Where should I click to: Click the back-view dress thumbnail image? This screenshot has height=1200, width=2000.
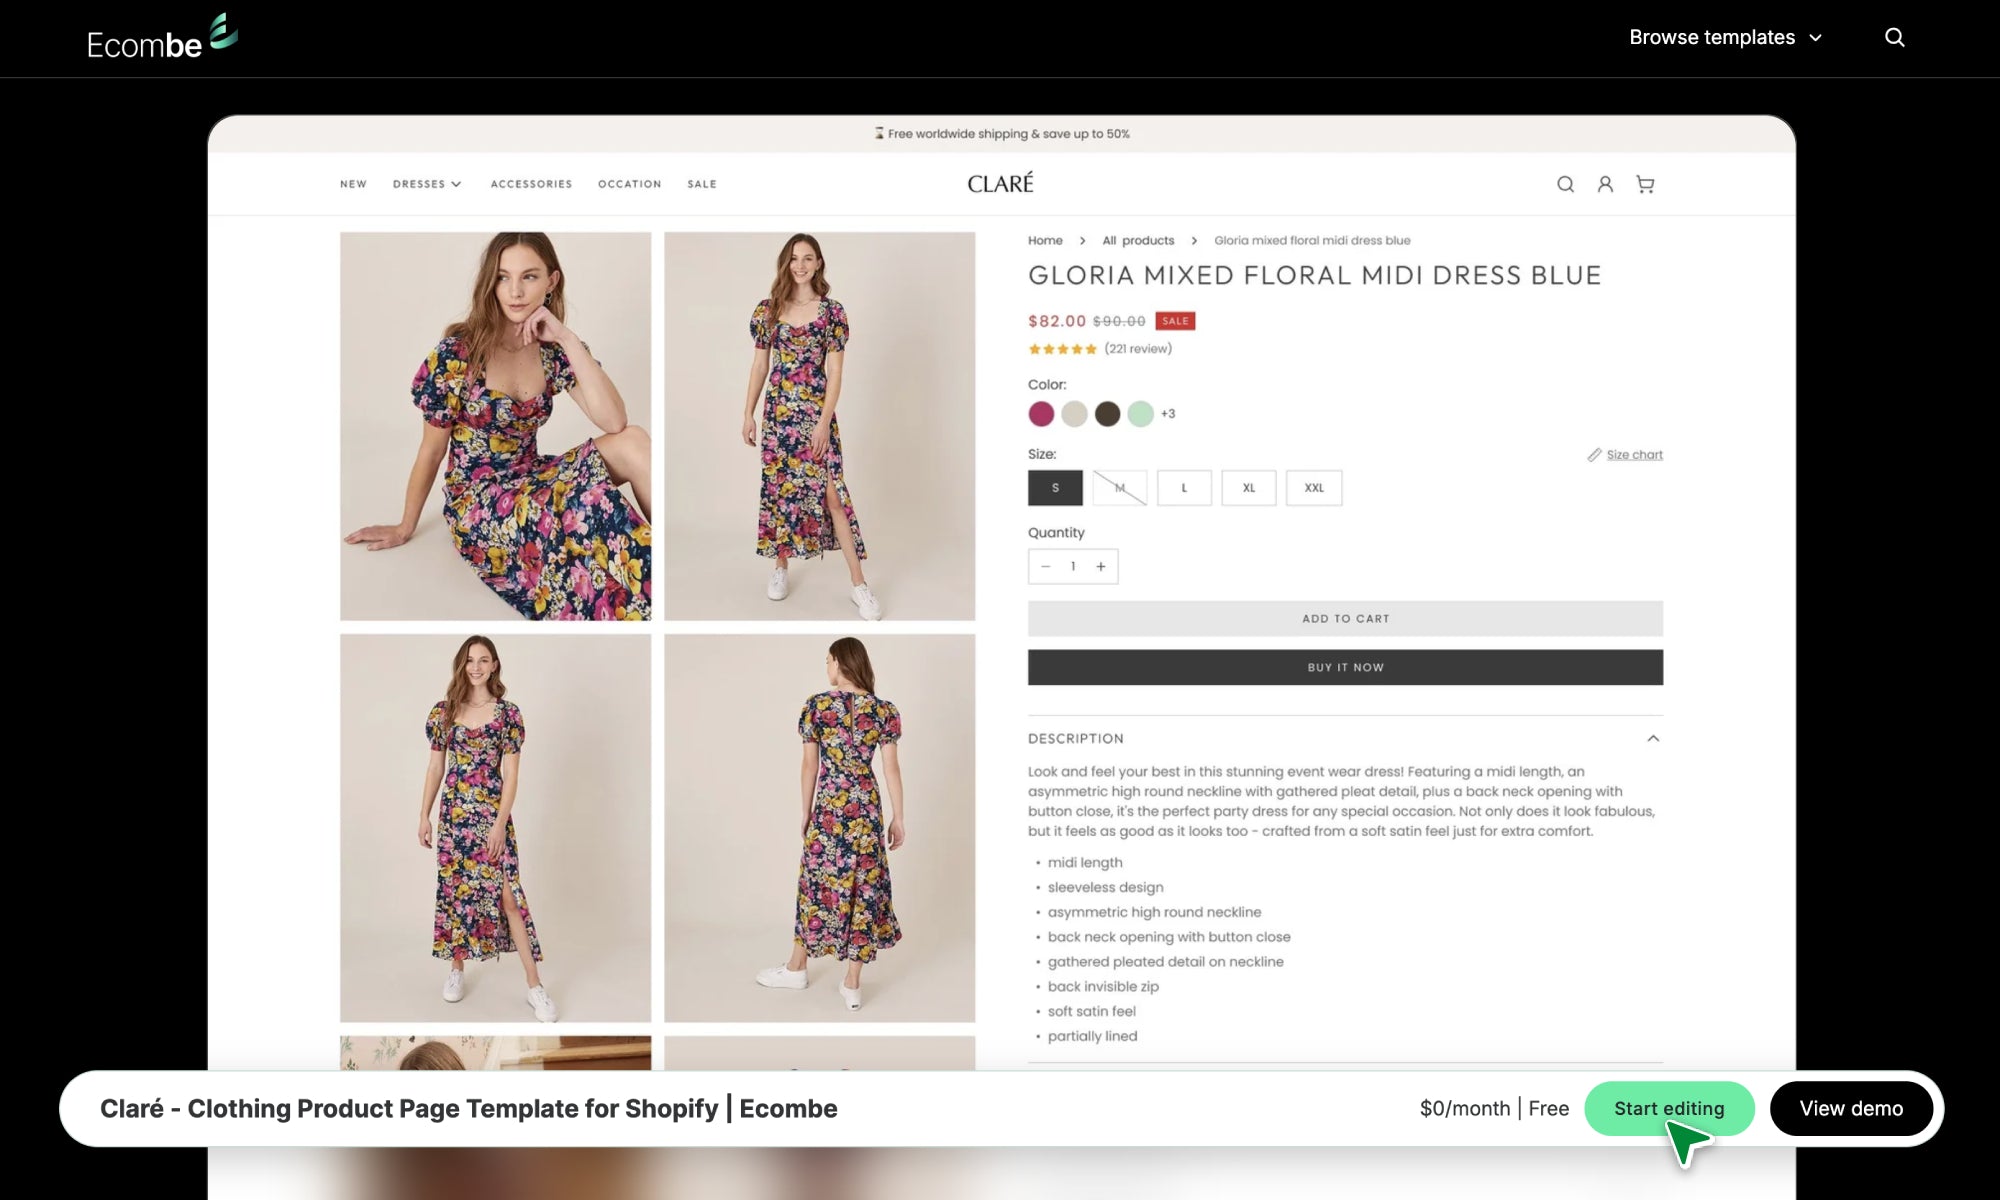[819, 828]
